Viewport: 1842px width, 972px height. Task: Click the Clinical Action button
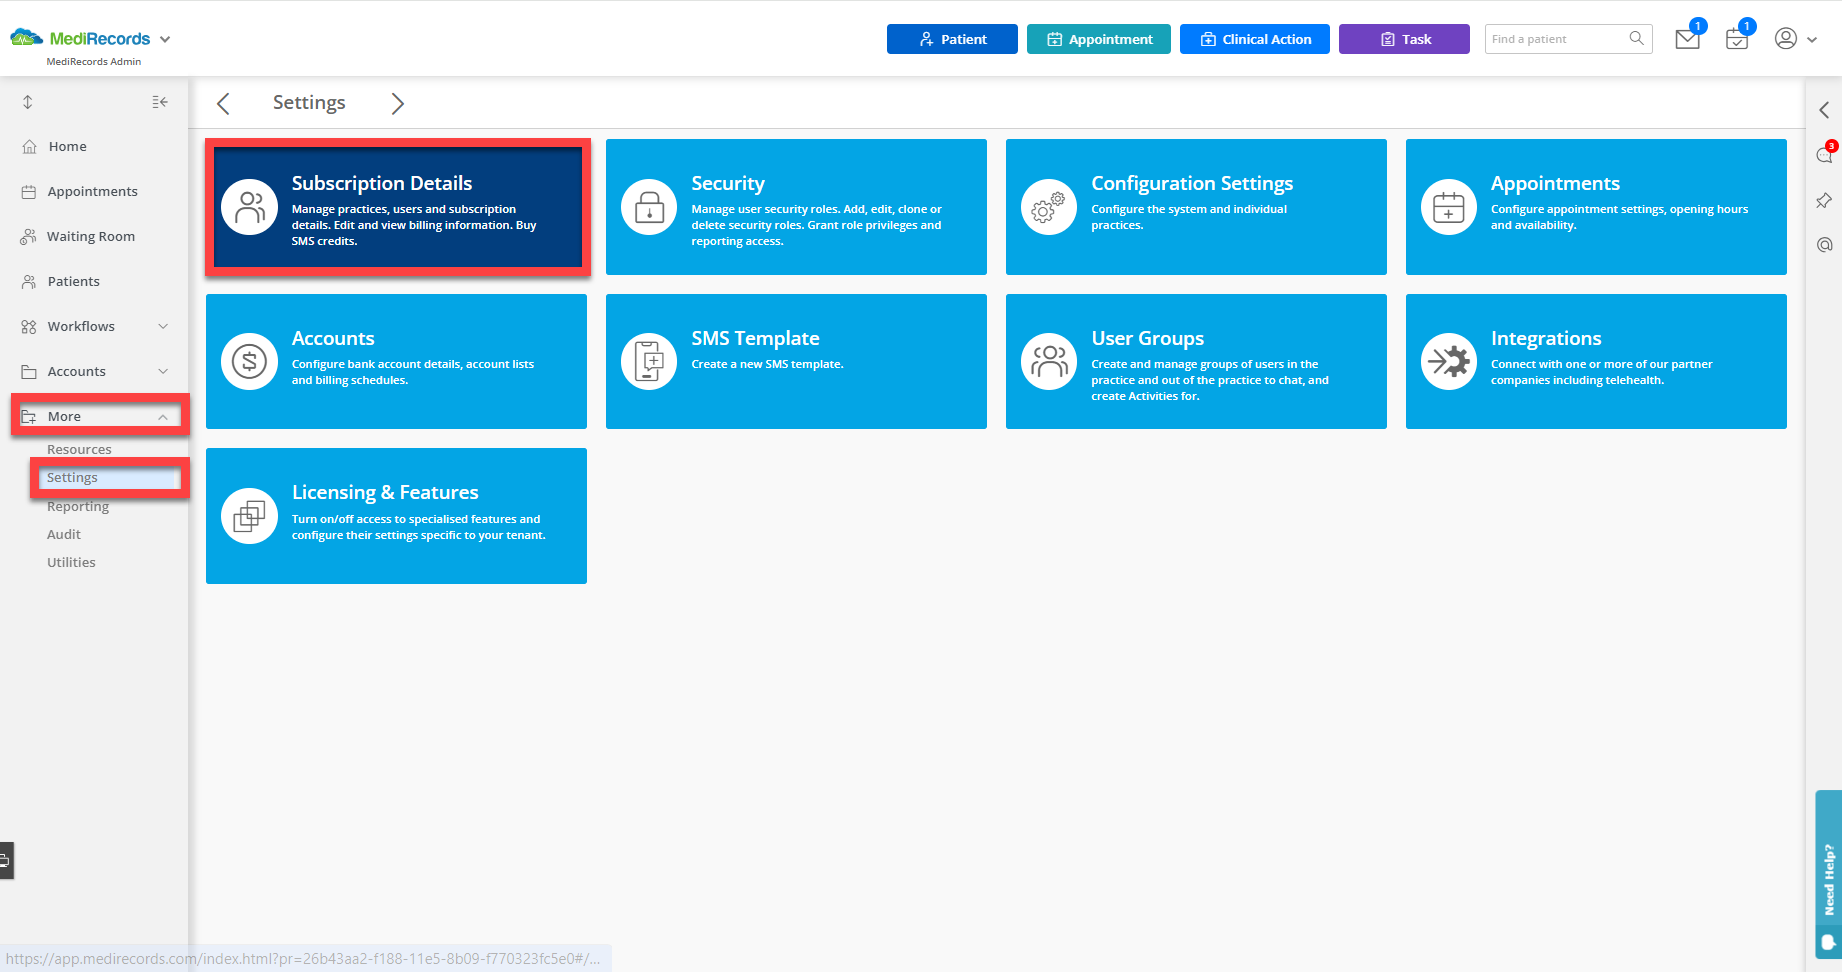pyautogui.click(x=1255, y=39)
